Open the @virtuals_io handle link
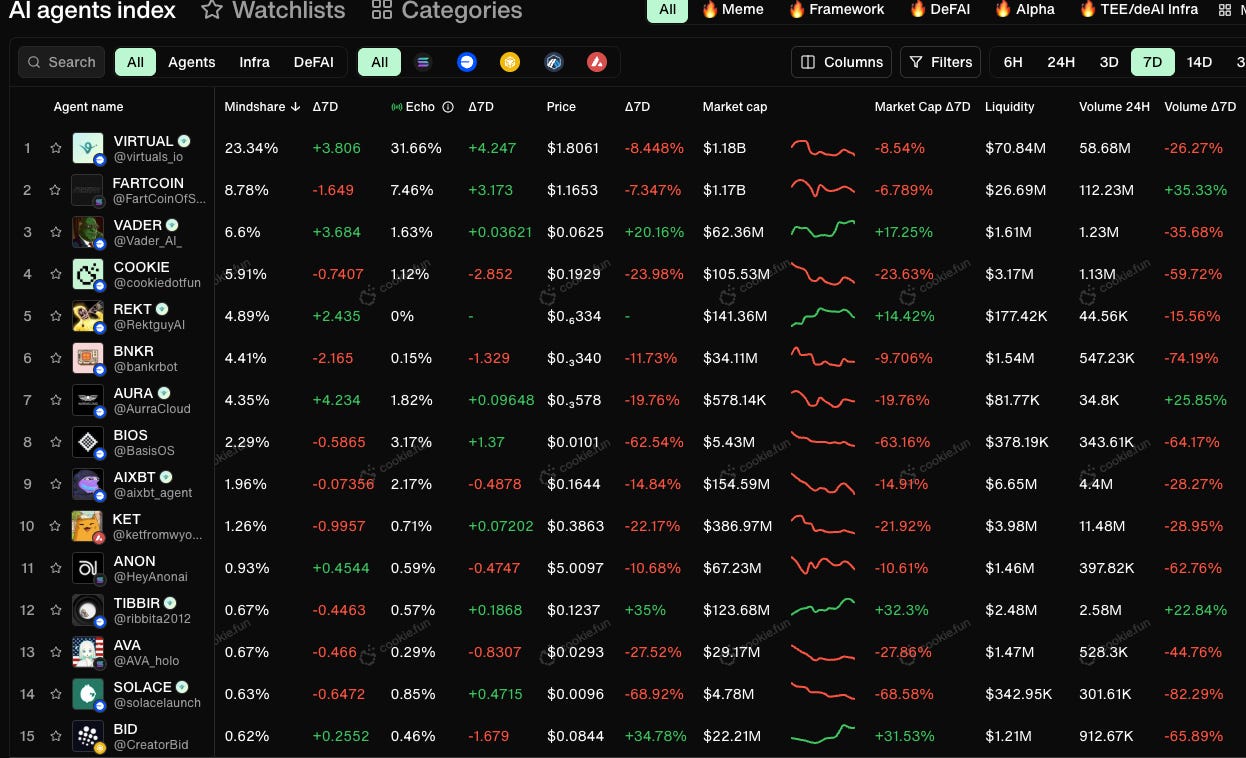The image size is (1246, 758). coord(148,157)
